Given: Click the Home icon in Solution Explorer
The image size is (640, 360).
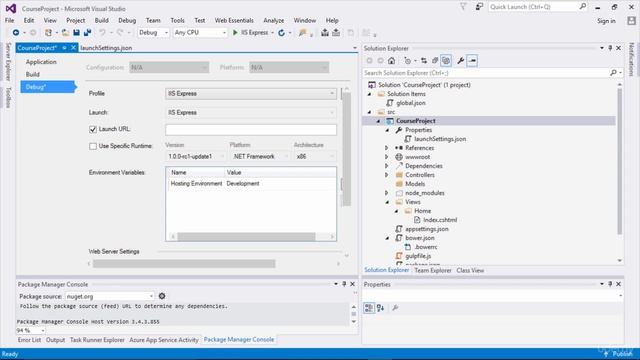Looking at the screenshot, I should tap(391, 61).
